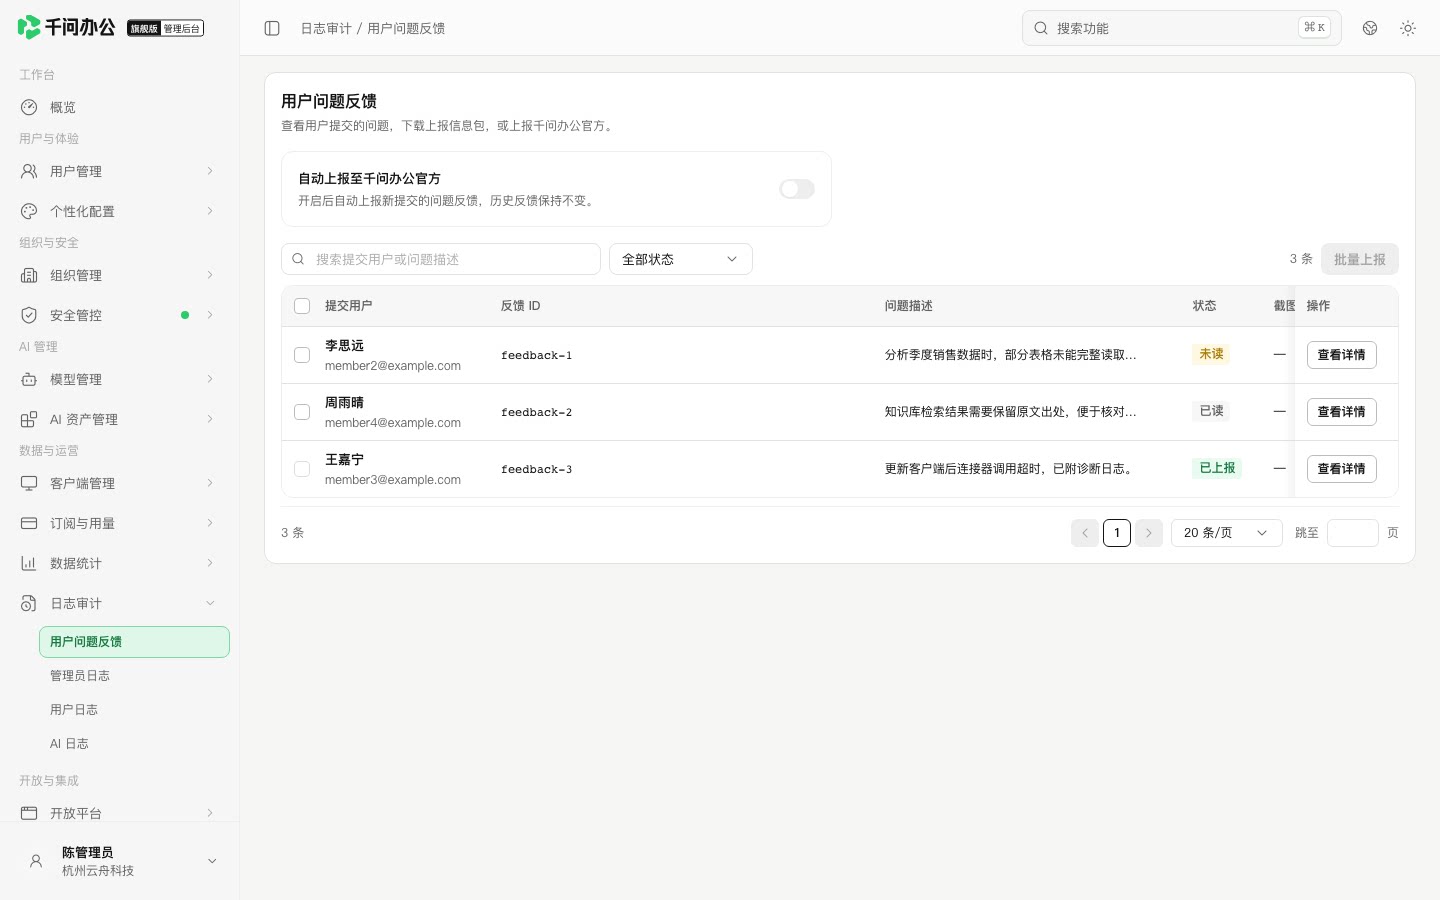Click the 数据统计 chart icon
This screenshot has height=900, width=1440.
coord(29,563)
